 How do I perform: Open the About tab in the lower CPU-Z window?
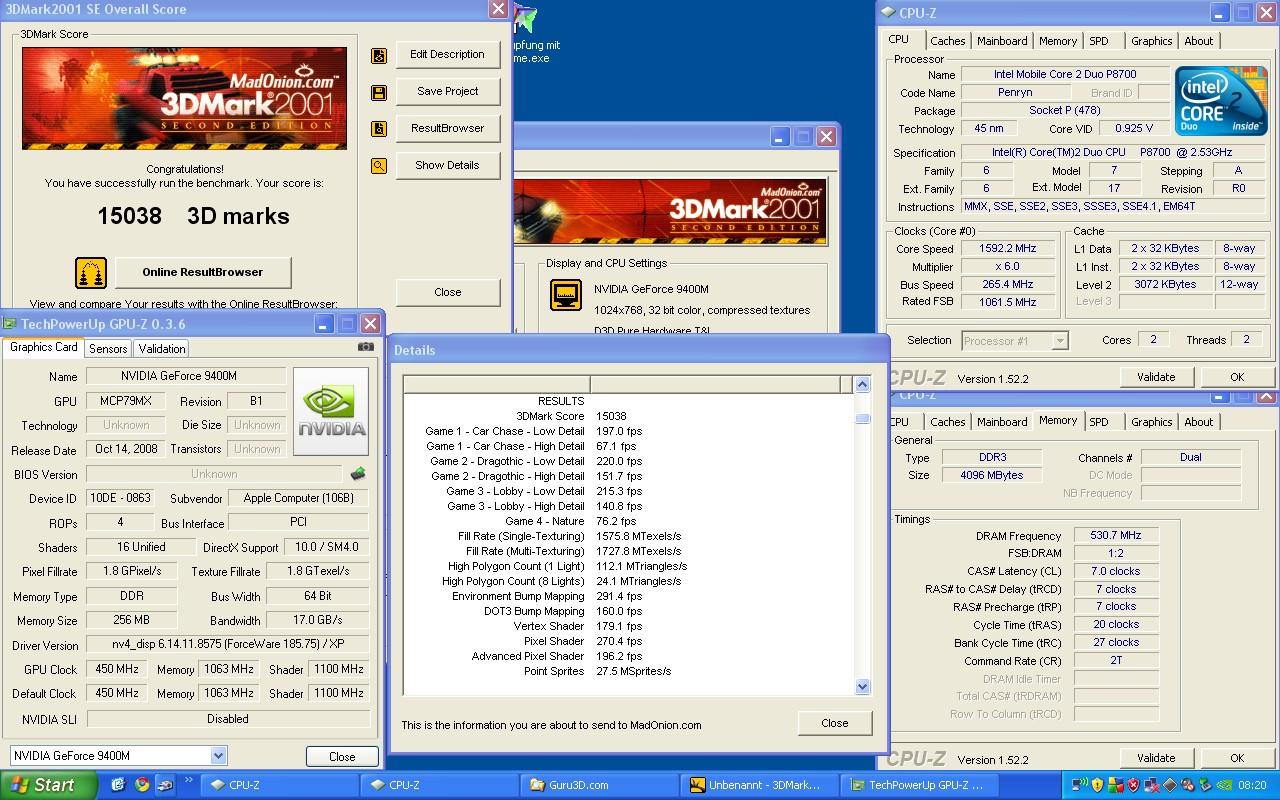pos(1199,422)
